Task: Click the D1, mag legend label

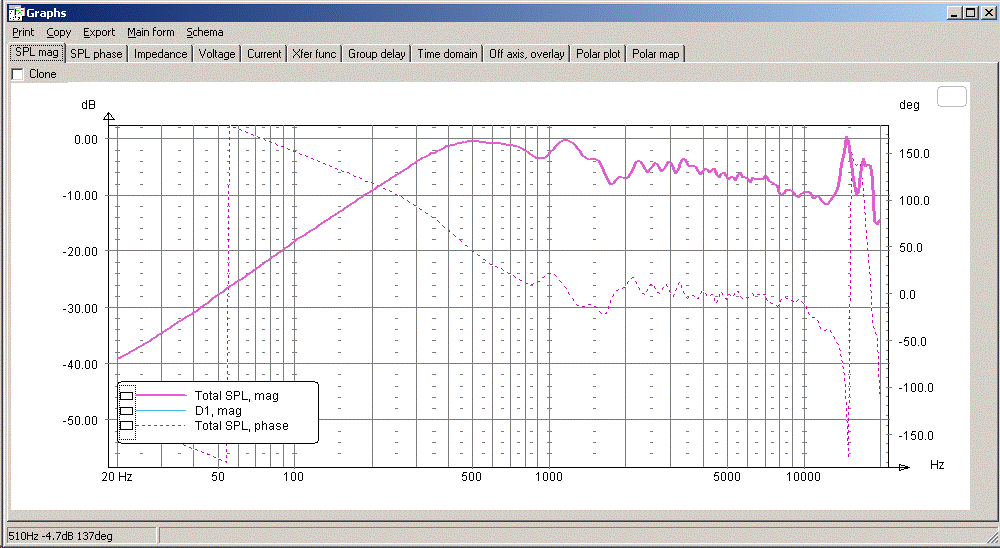Action: [218, 411]
